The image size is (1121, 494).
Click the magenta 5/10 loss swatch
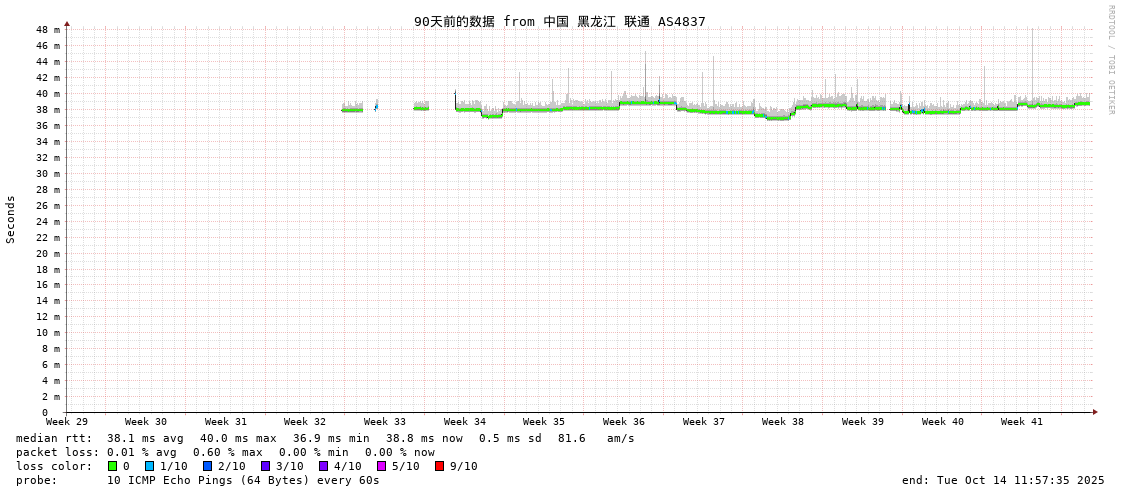click(381, 466)
